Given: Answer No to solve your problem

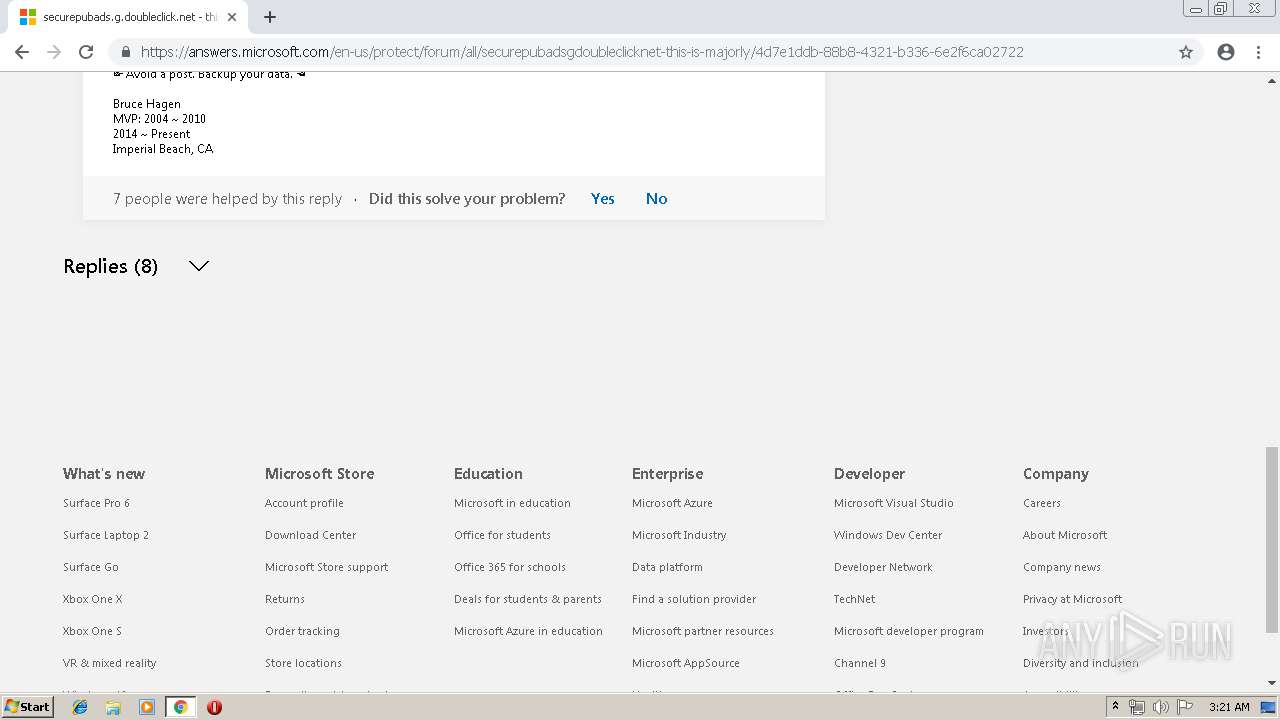Looking at the screenshot, I should (x=656, y=199).
